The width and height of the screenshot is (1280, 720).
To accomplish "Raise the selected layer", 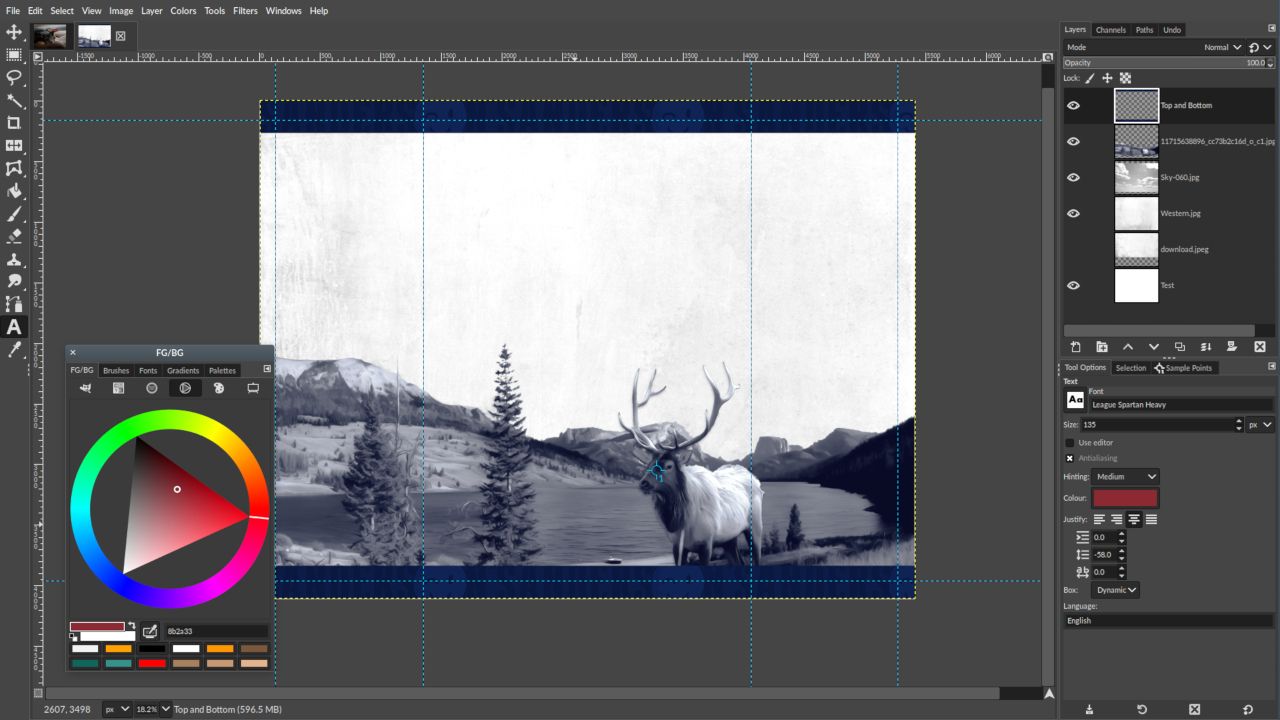I will [x=1128, y=347].
